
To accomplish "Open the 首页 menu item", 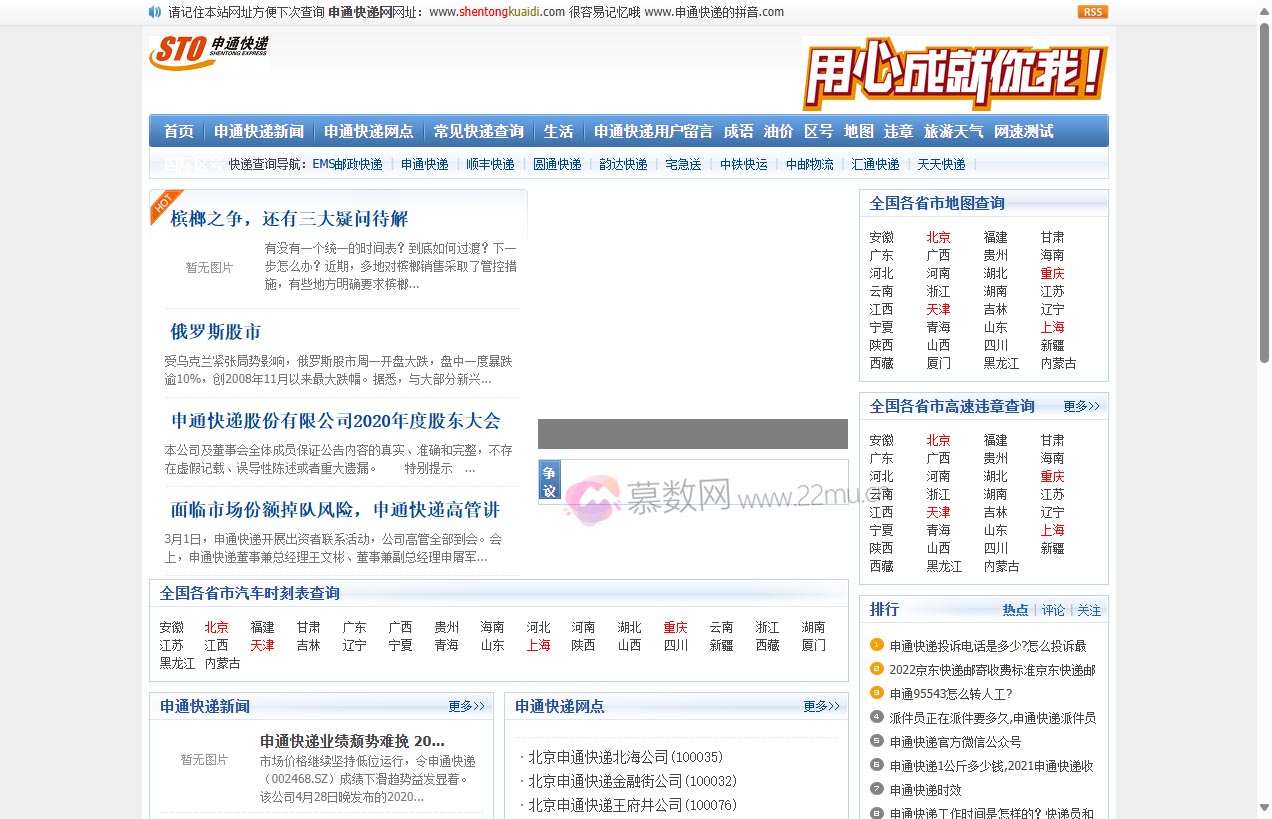I will 177,130.
